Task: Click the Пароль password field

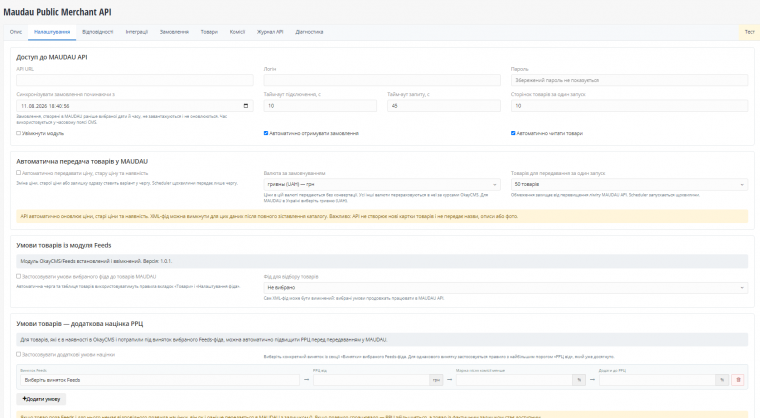Action: pyautogui.click(x=629, y=80)
